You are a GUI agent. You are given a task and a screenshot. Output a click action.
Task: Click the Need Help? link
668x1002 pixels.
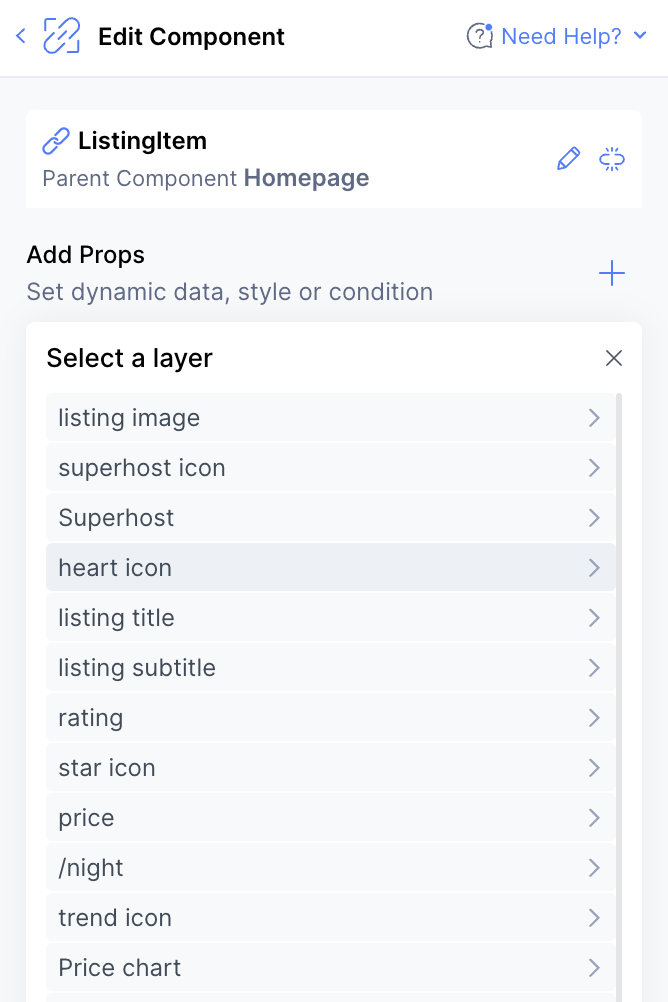pos(561,36)
